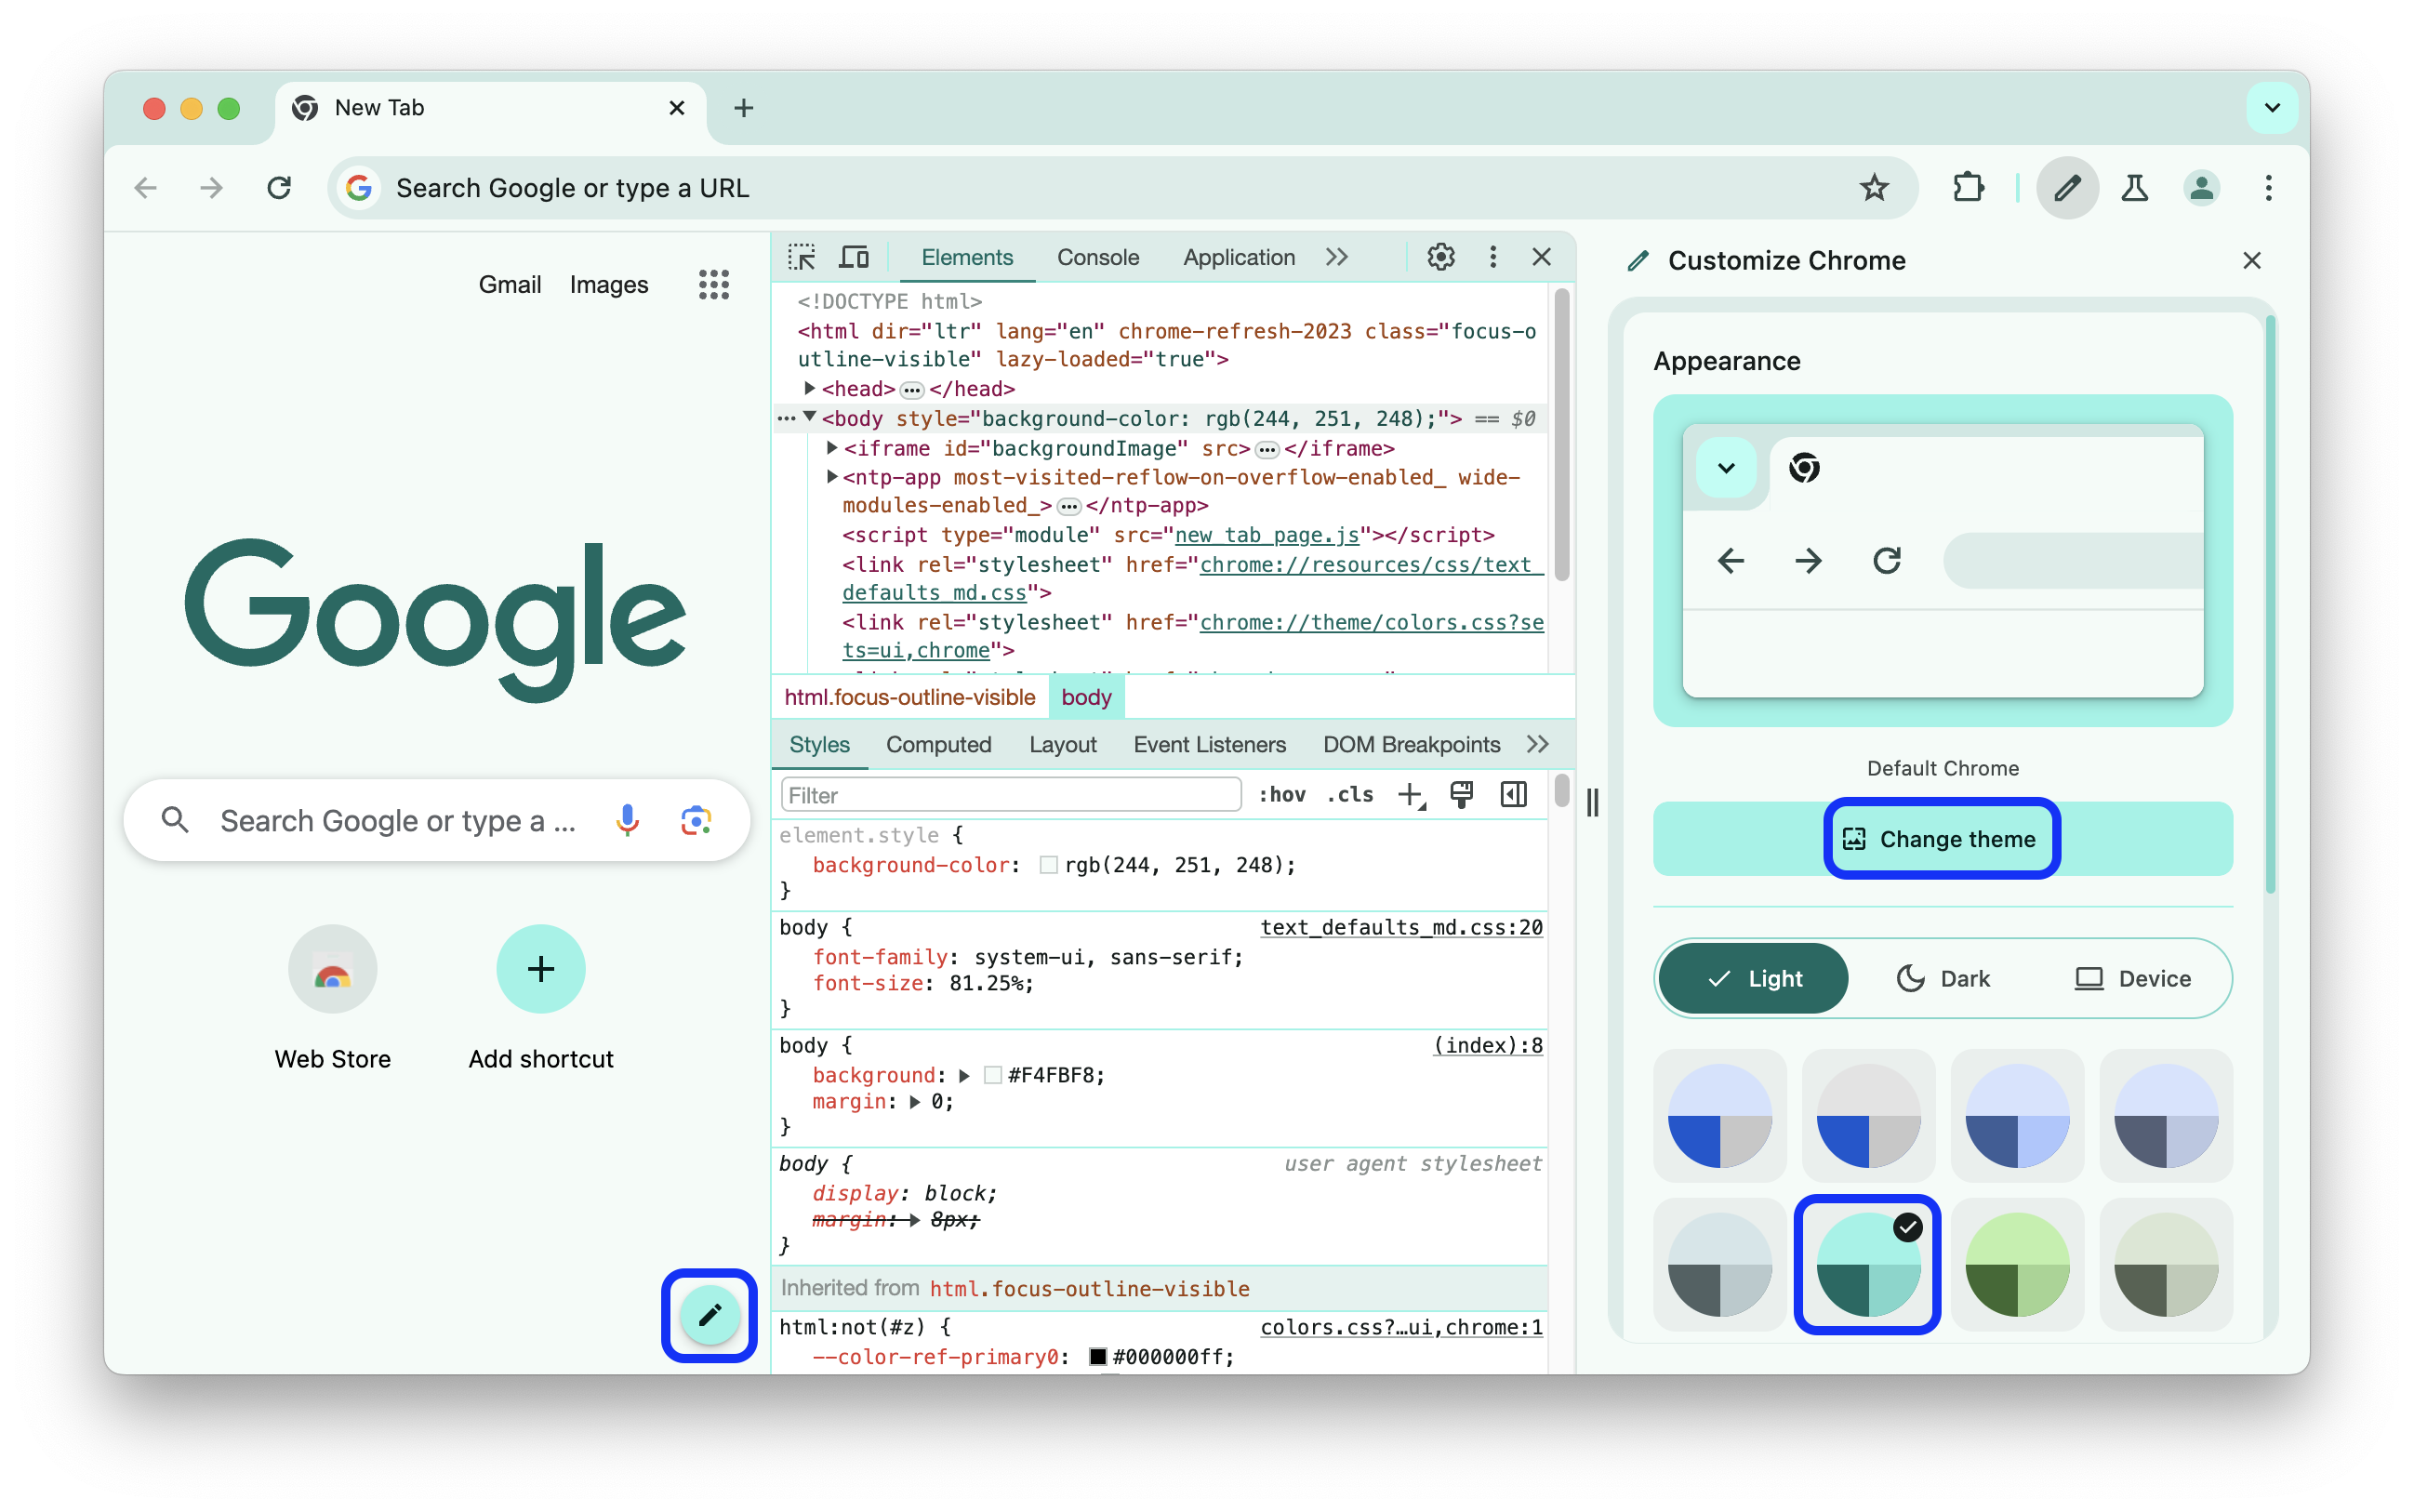Click the Event Listeners tab
This screenshot has height=1512, width=2414.
1211,746
